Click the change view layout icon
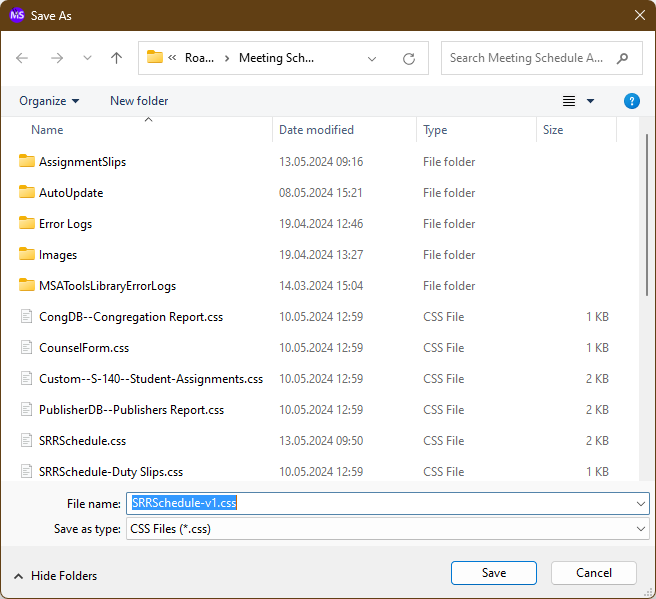656x599 pixels. [569, 101]
